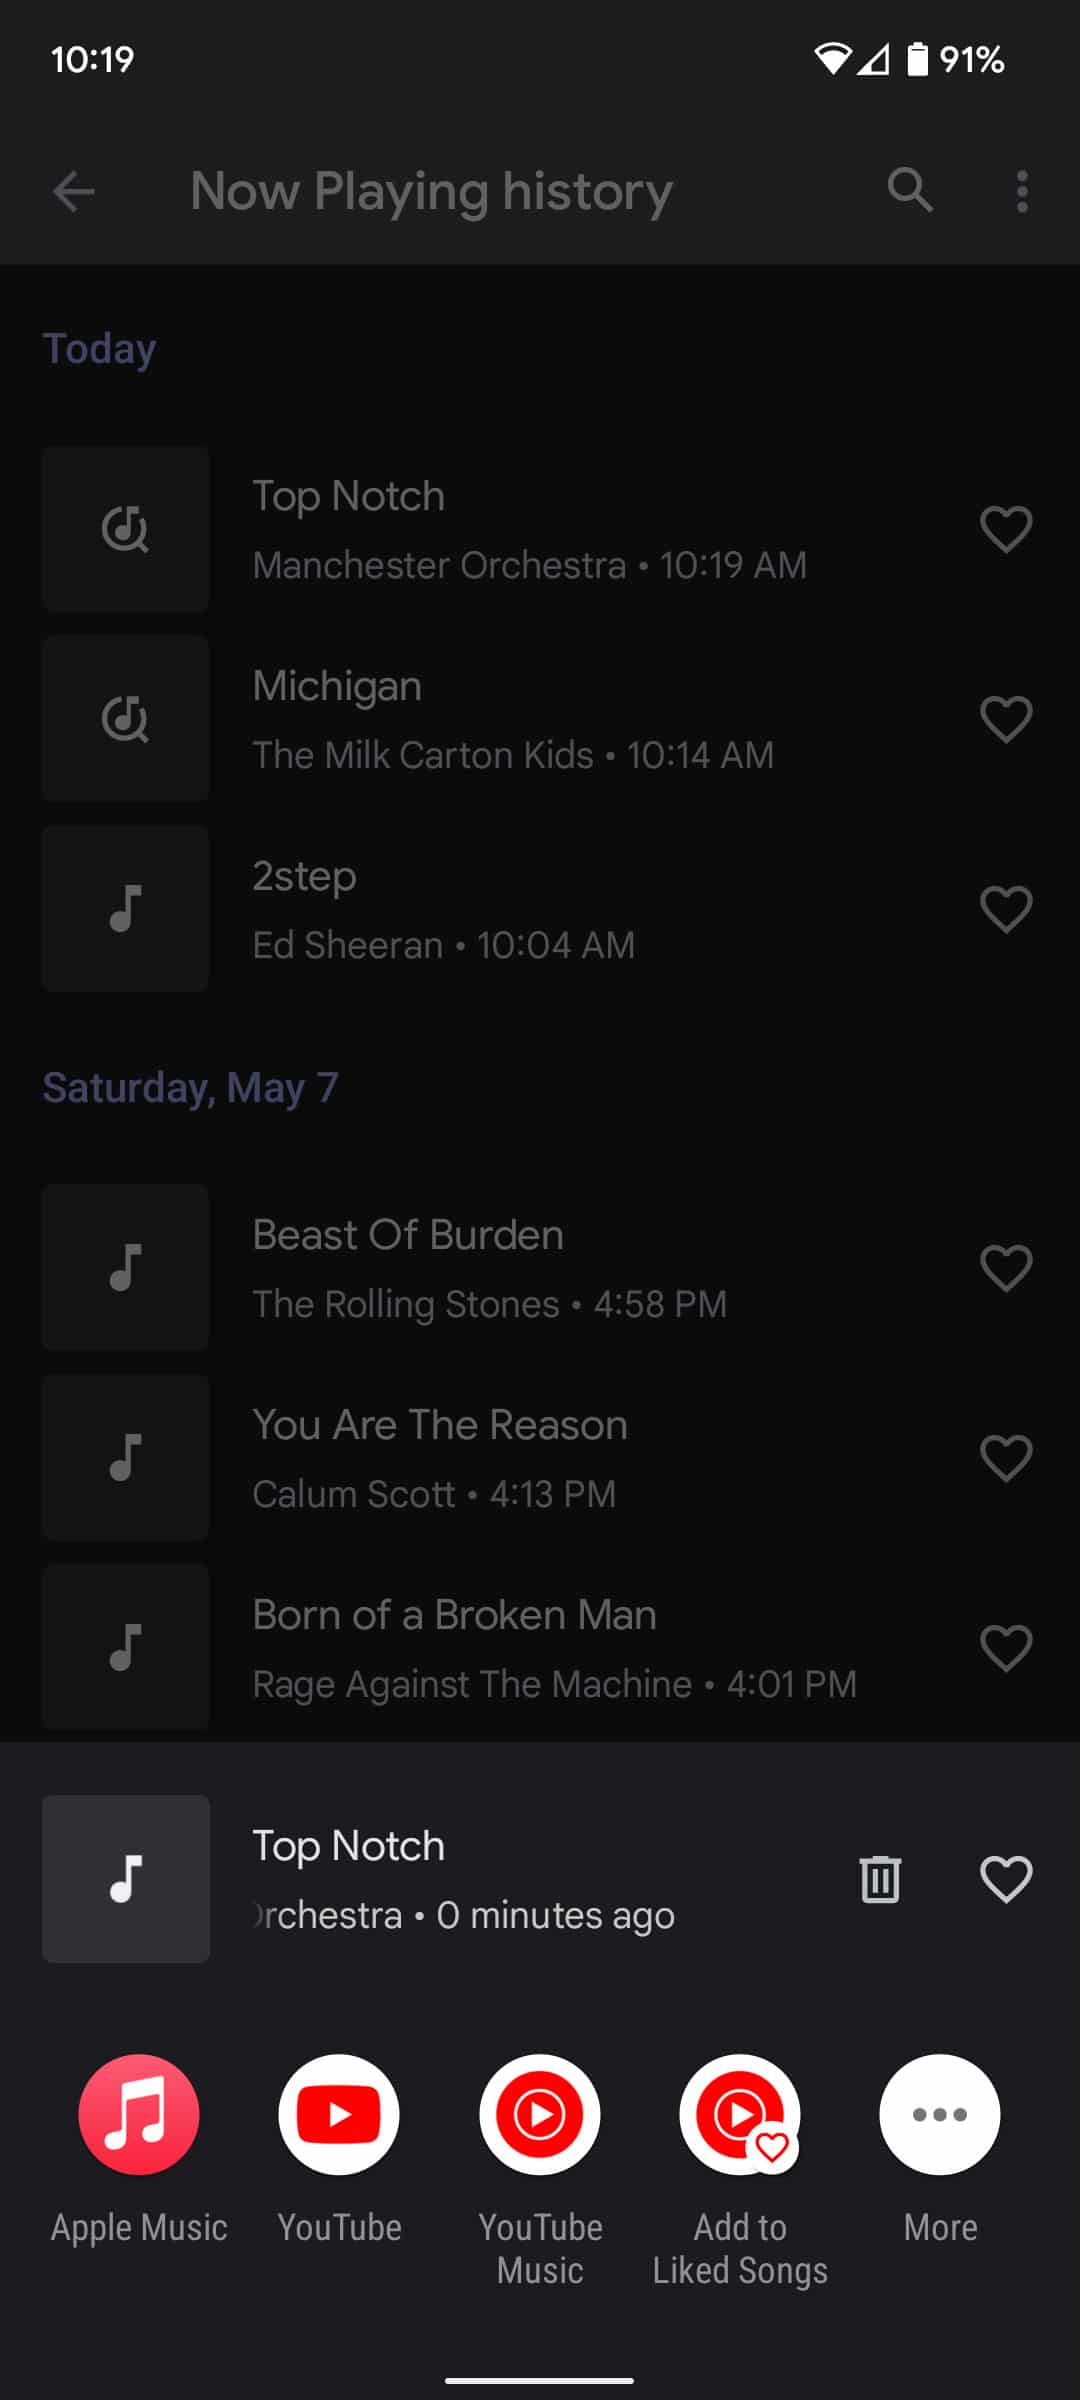
Task: Go back using the arrow icon
Action: click(73, 191)
